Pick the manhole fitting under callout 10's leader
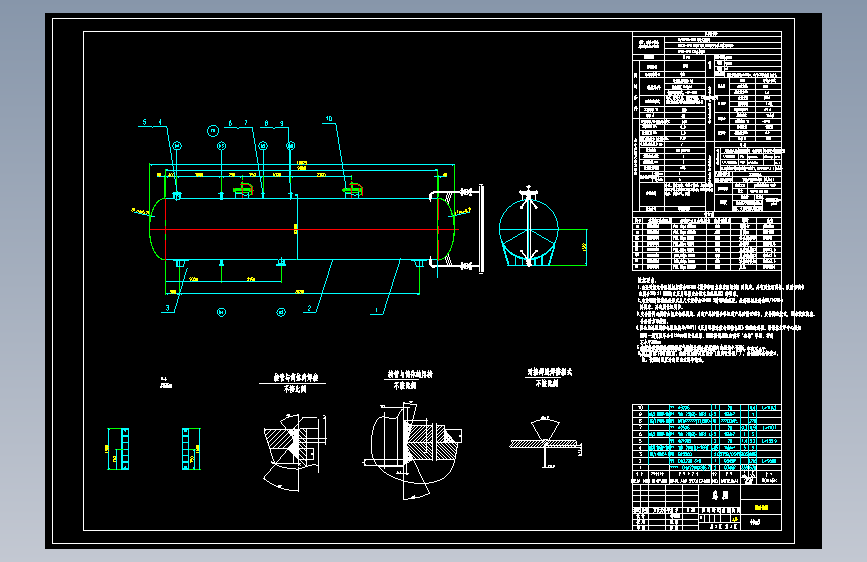Viewport: 867px width, 562px height. tap(353, 190)
